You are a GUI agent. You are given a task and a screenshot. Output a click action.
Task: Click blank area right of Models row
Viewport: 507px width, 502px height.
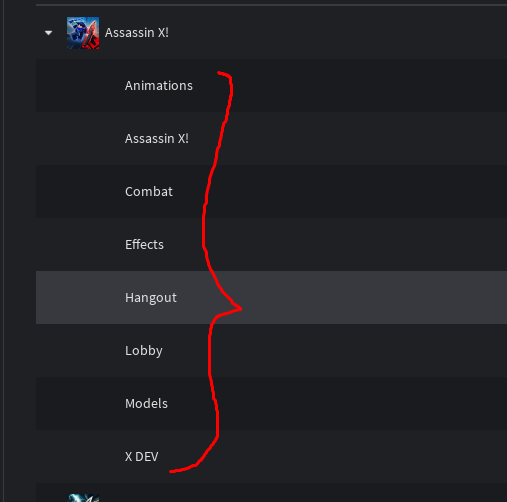coord(367,404)
